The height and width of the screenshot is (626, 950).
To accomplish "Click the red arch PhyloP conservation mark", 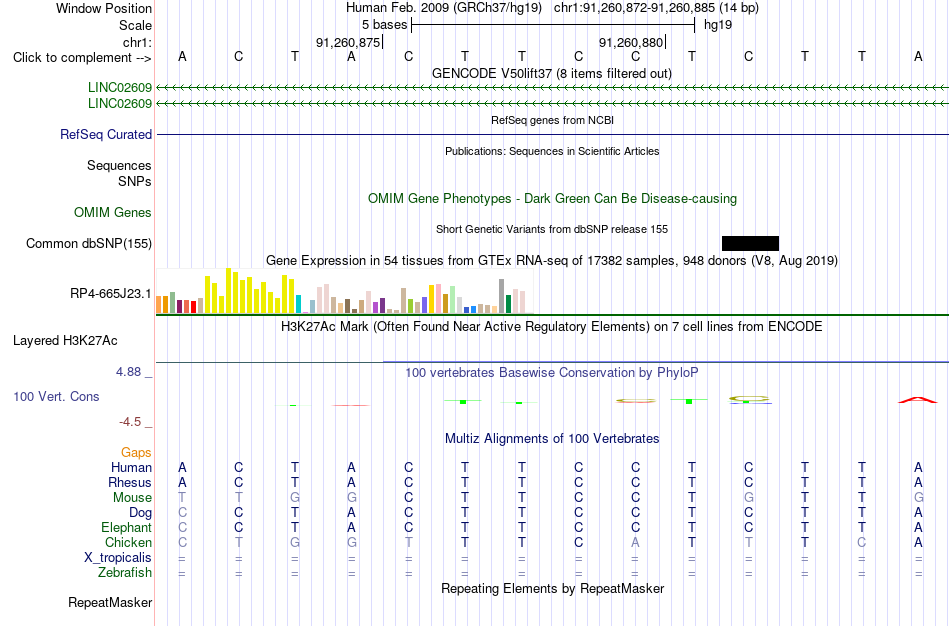I will coord(917,400).
